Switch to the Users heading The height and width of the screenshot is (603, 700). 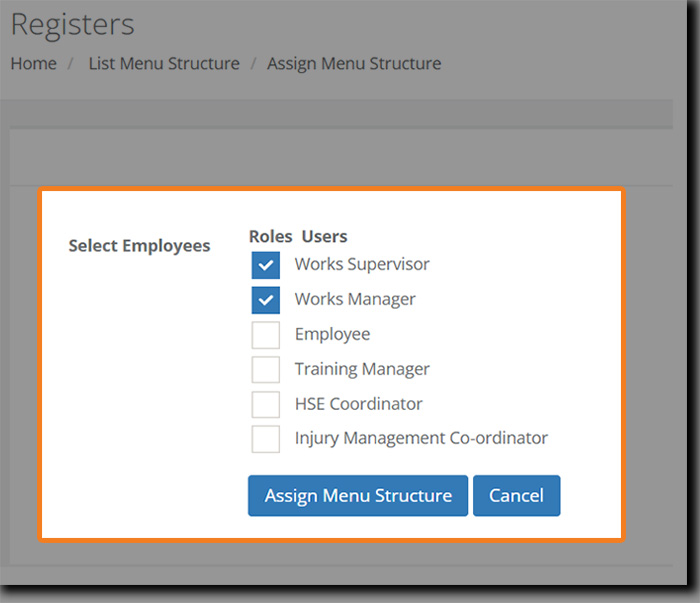(324, 237)
